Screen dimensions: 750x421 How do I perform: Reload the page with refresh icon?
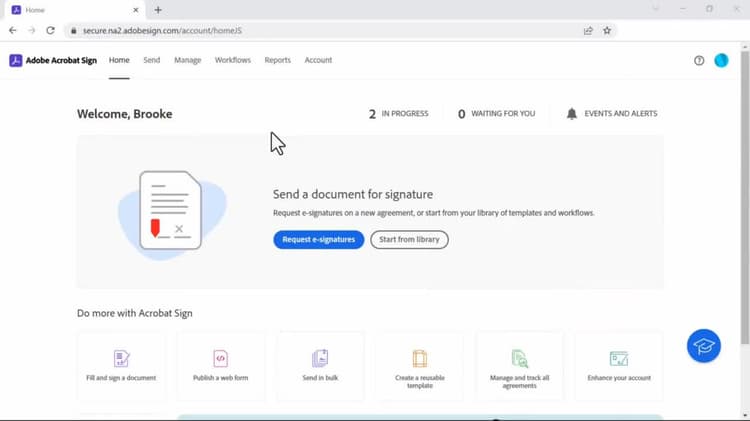[50, 30]
